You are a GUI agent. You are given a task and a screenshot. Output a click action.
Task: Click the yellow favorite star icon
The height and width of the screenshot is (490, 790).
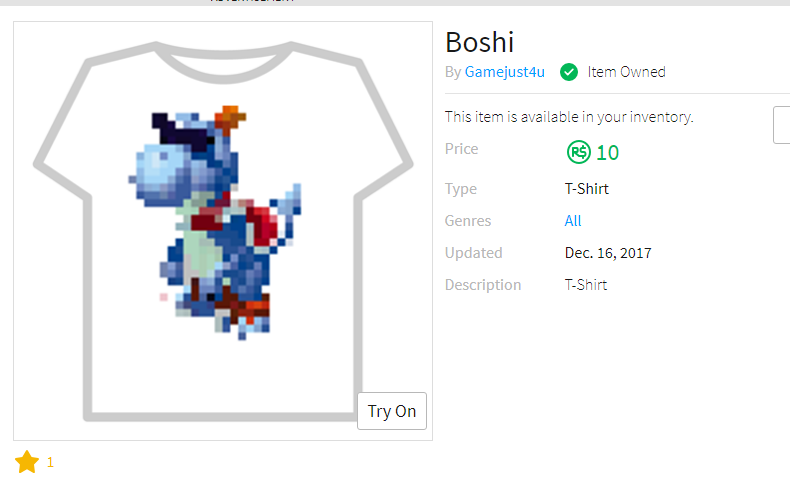point(27,462)
